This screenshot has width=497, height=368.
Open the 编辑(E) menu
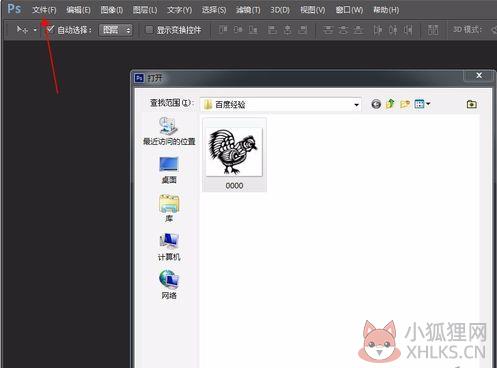(78, 10)
